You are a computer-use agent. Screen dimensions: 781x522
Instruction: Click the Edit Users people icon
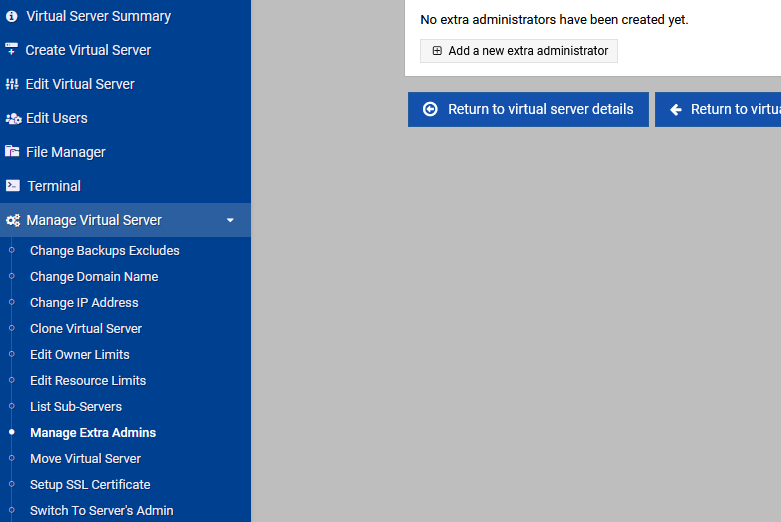[13, 119]
